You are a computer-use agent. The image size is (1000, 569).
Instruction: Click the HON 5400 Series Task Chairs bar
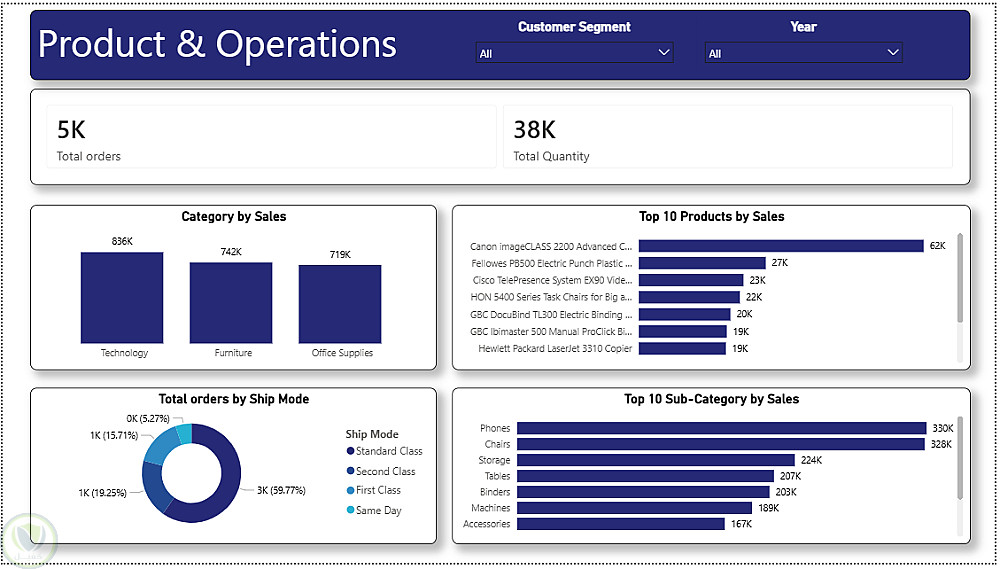tap(689, 297)
